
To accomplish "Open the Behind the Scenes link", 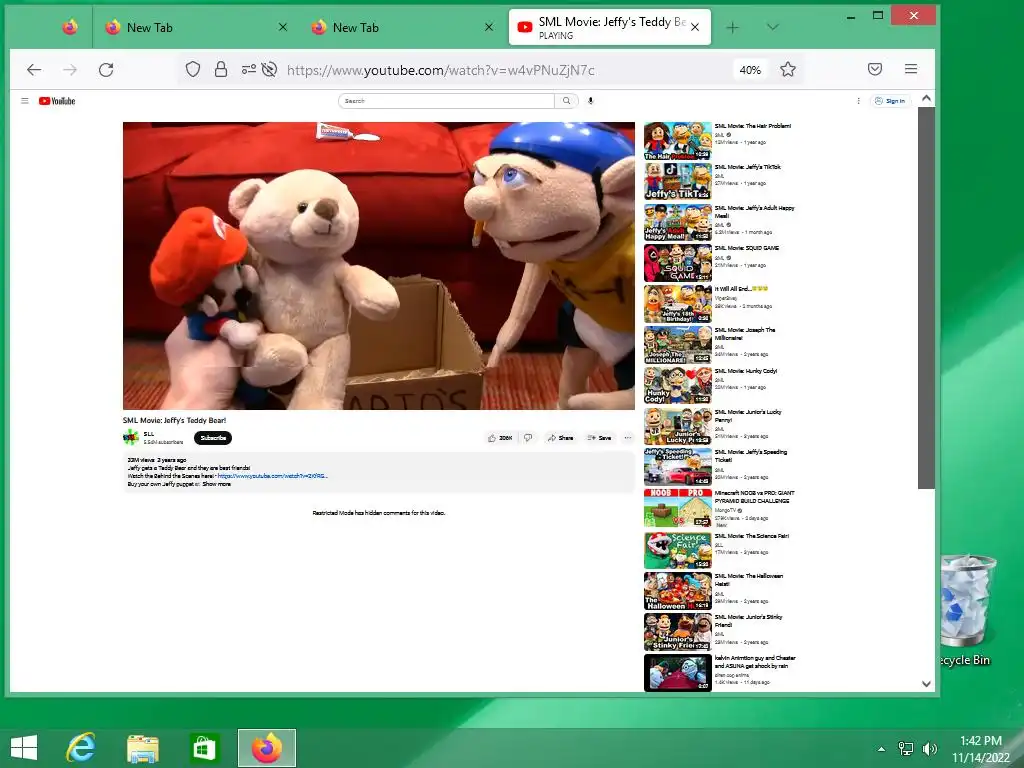I will [272, 476].
